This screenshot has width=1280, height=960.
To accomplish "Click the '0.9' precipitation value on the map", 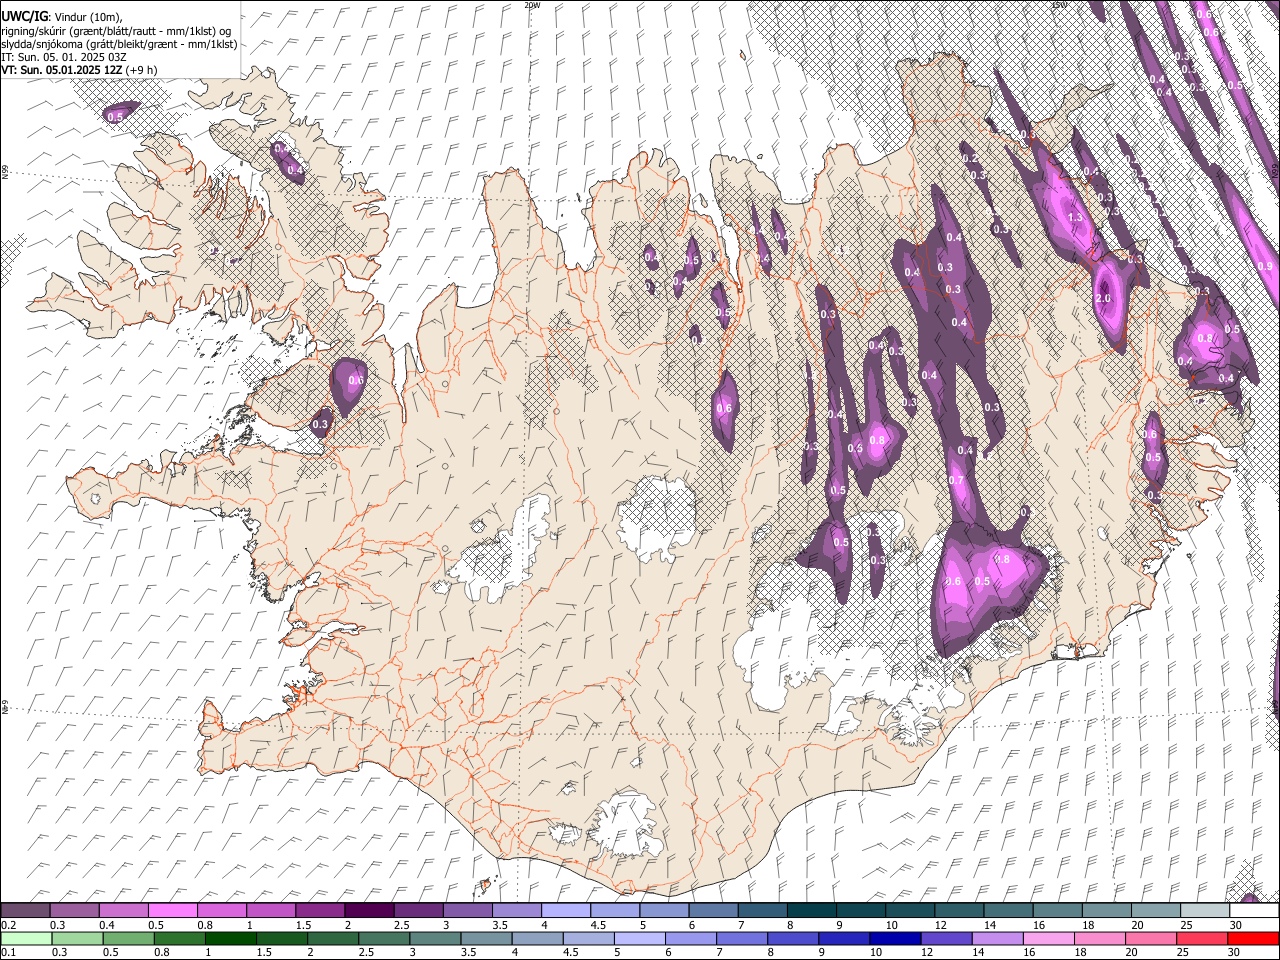I will (x=1265, y=266).
